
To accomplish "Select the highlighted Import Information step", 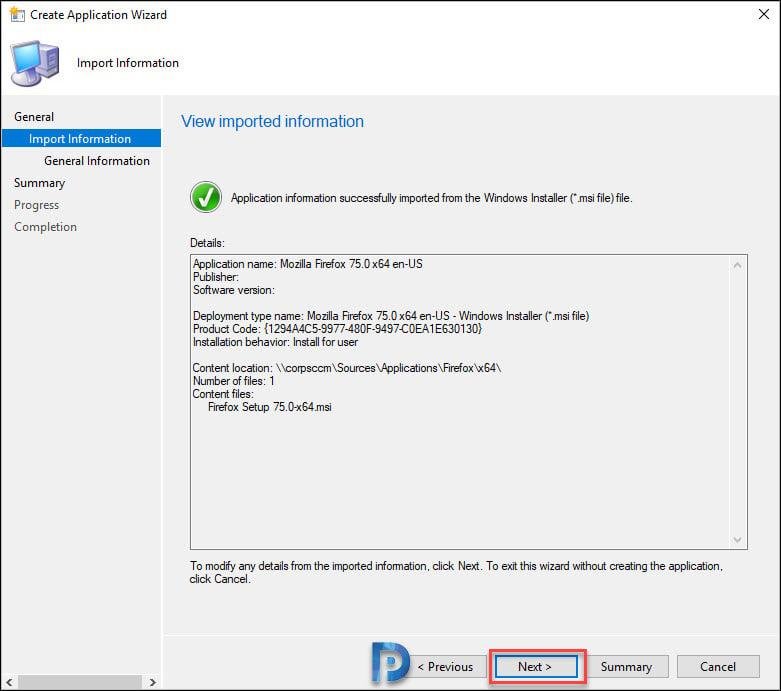I will [x=80, y=139].
